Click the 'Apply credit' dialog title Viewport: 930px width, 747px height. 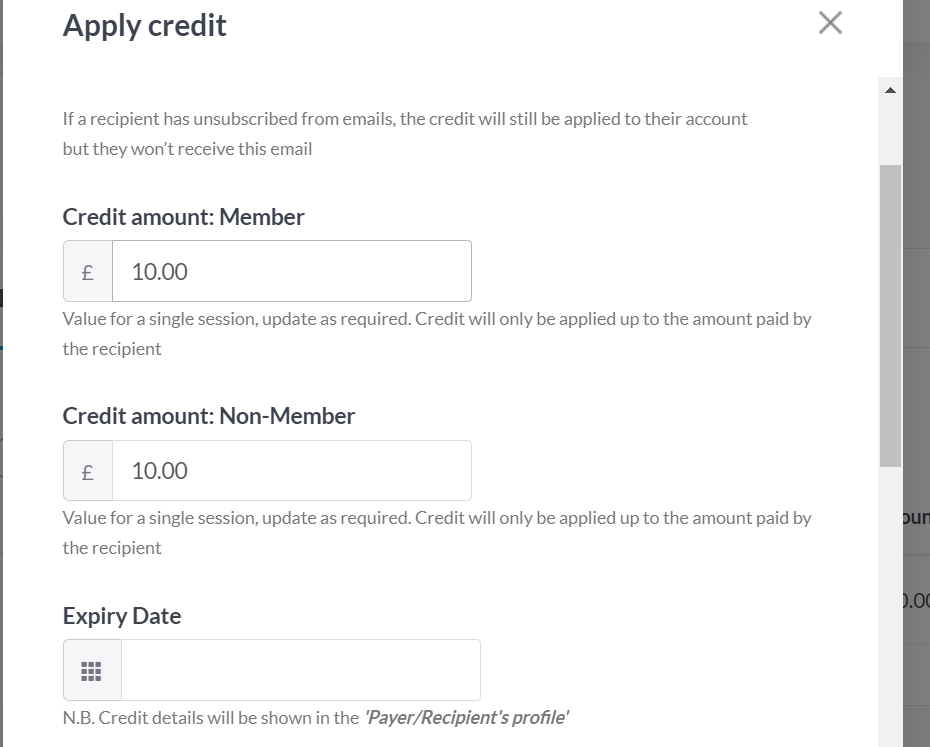145,26
